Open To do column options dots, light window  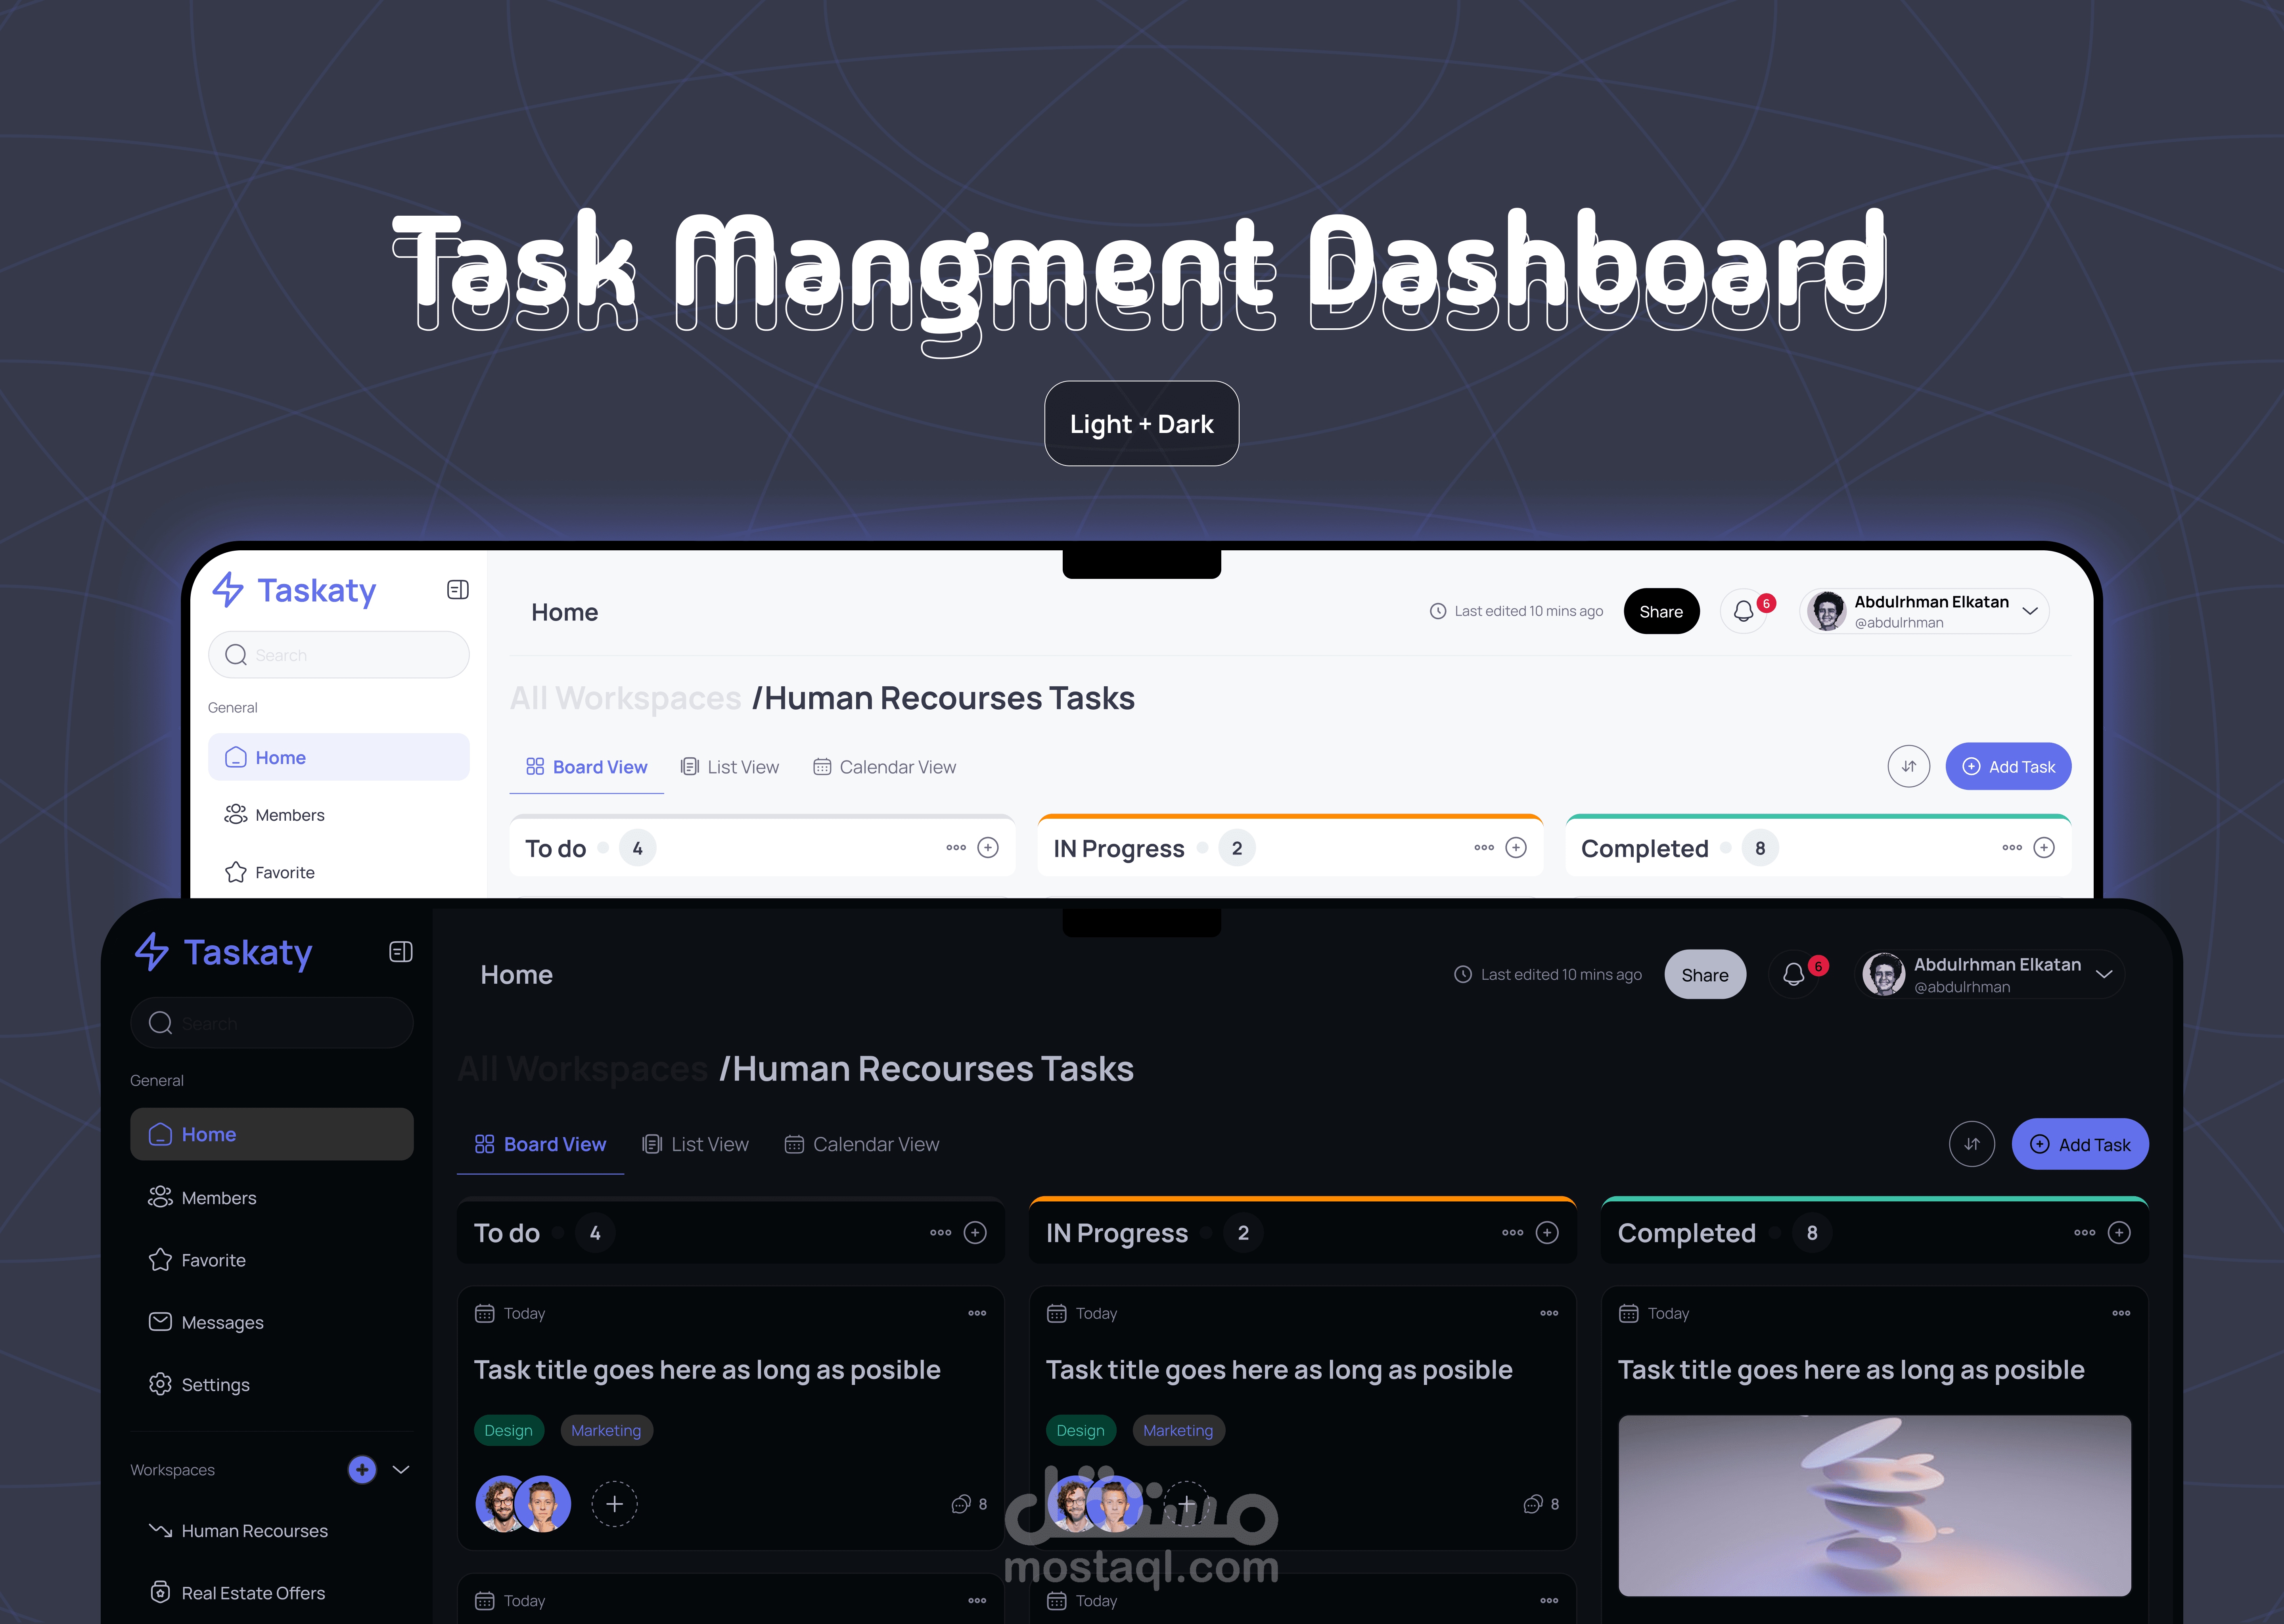(x=956, y=848)
